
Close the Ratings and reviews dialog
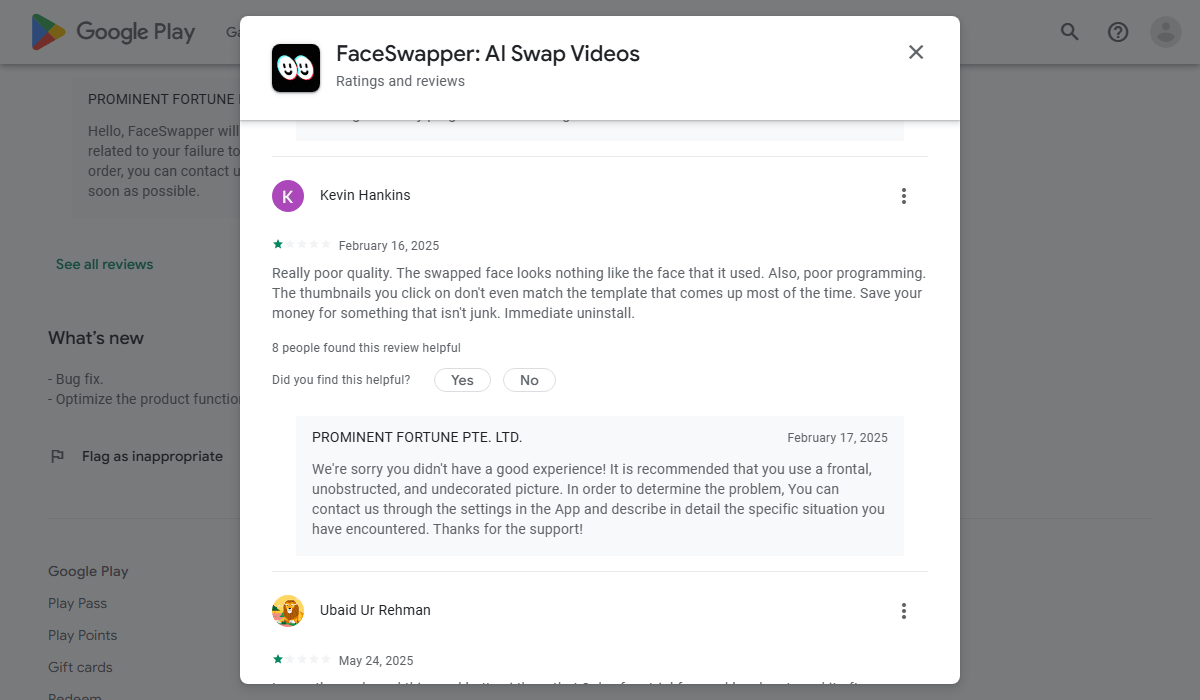(x=916, y=52)
